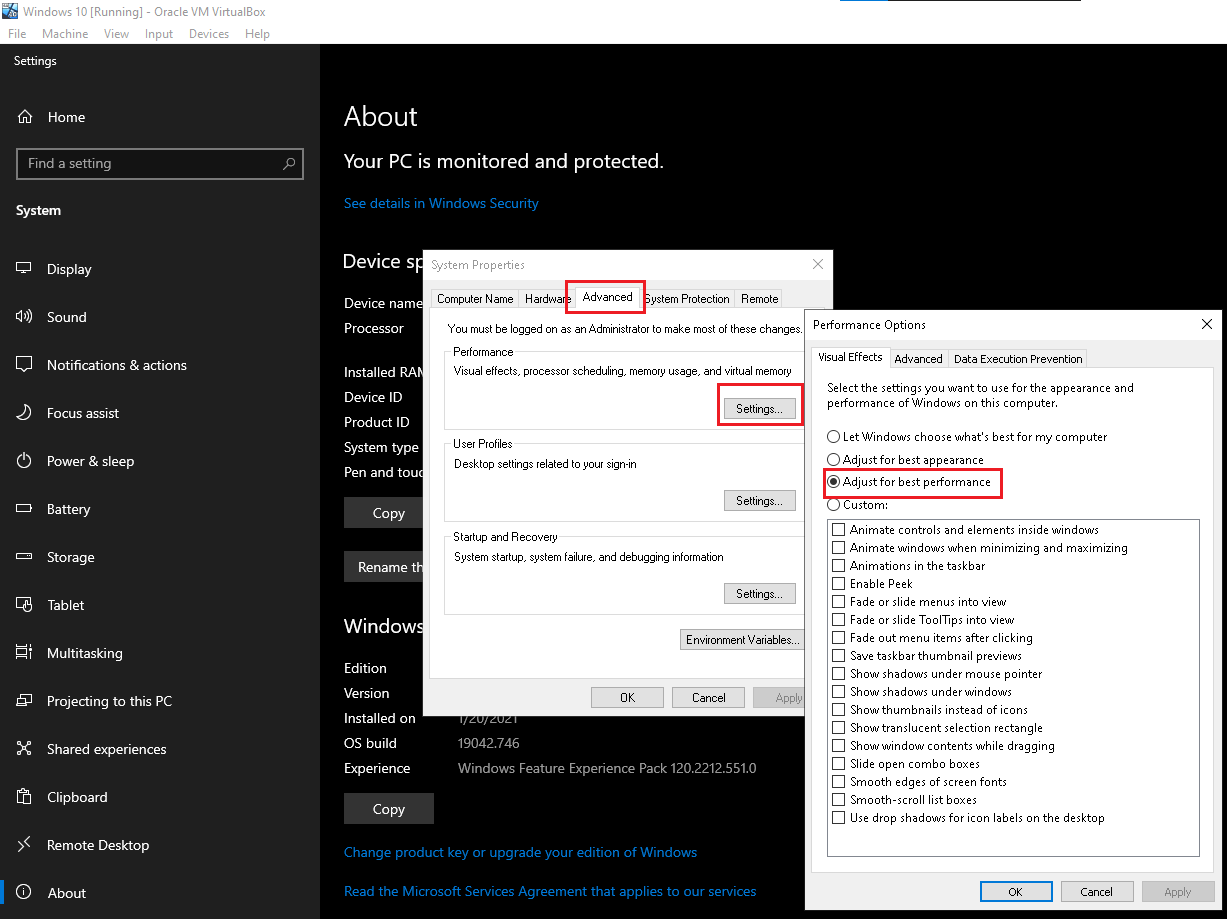Check Animate controls and elements inside windows
Viewport: 1227px width, 919px height.
[x=839, y=530]
